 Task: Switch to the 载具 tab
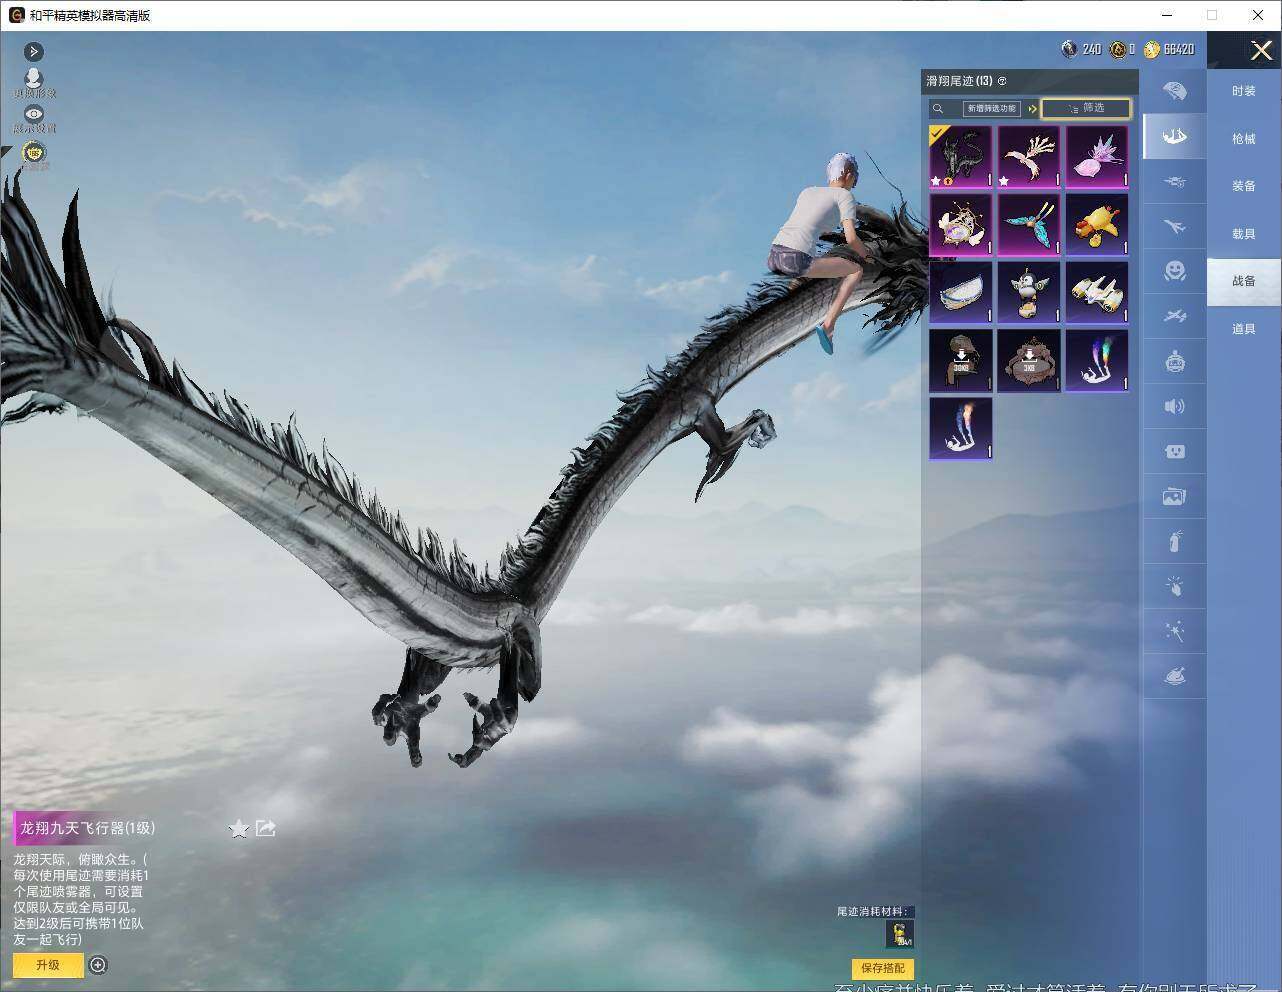coord(1244,234)
